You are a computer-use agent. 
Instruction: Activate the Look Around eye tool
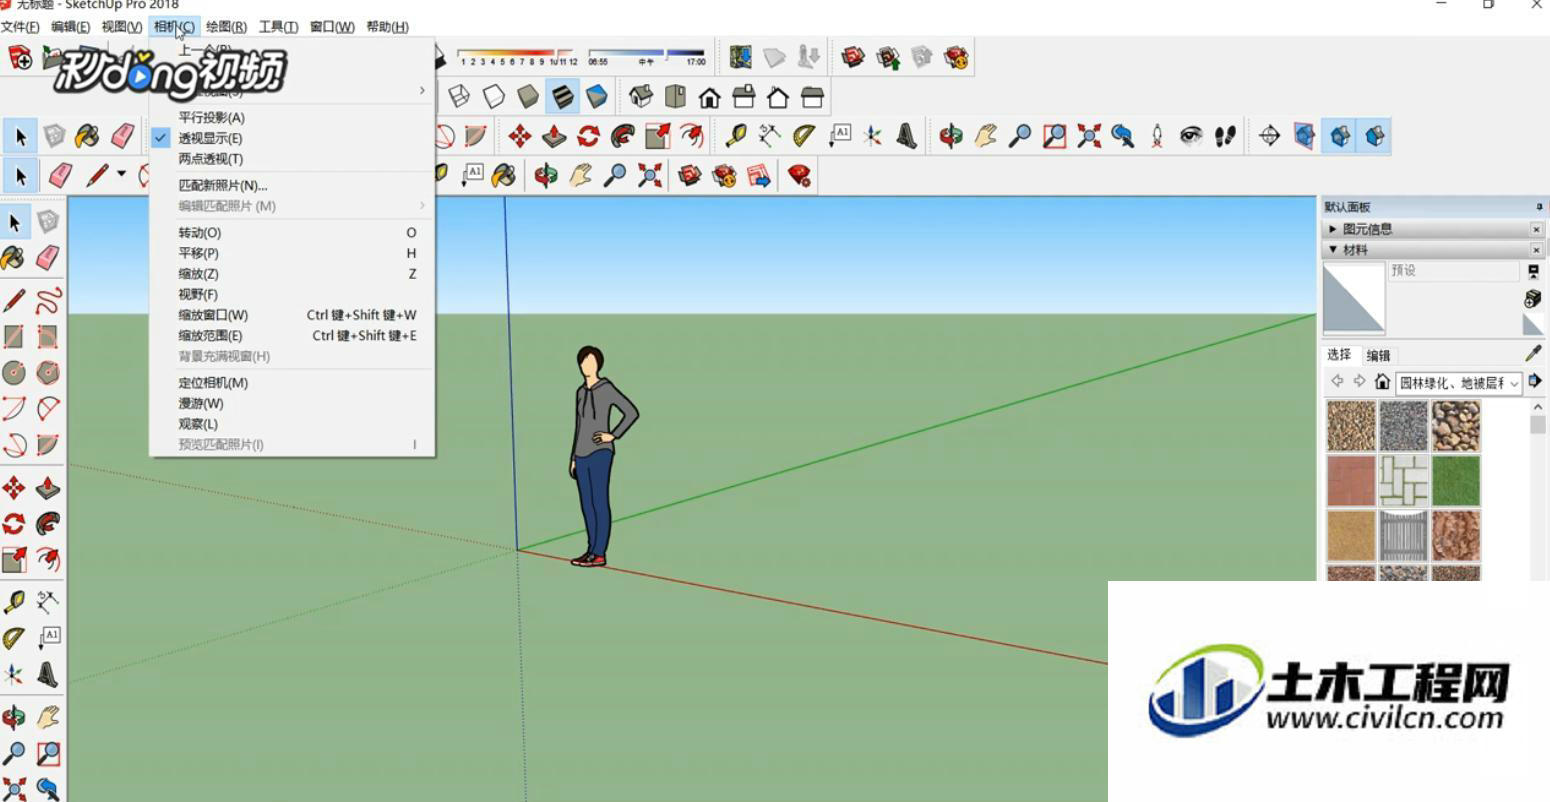click(1191, 136)
